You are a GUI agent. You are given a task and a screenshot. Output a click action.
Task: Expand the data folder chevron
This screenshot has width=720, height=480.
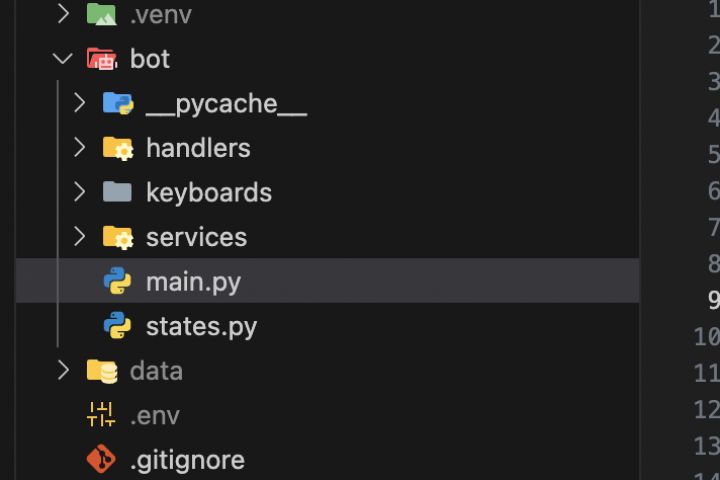tap(63, 371)
